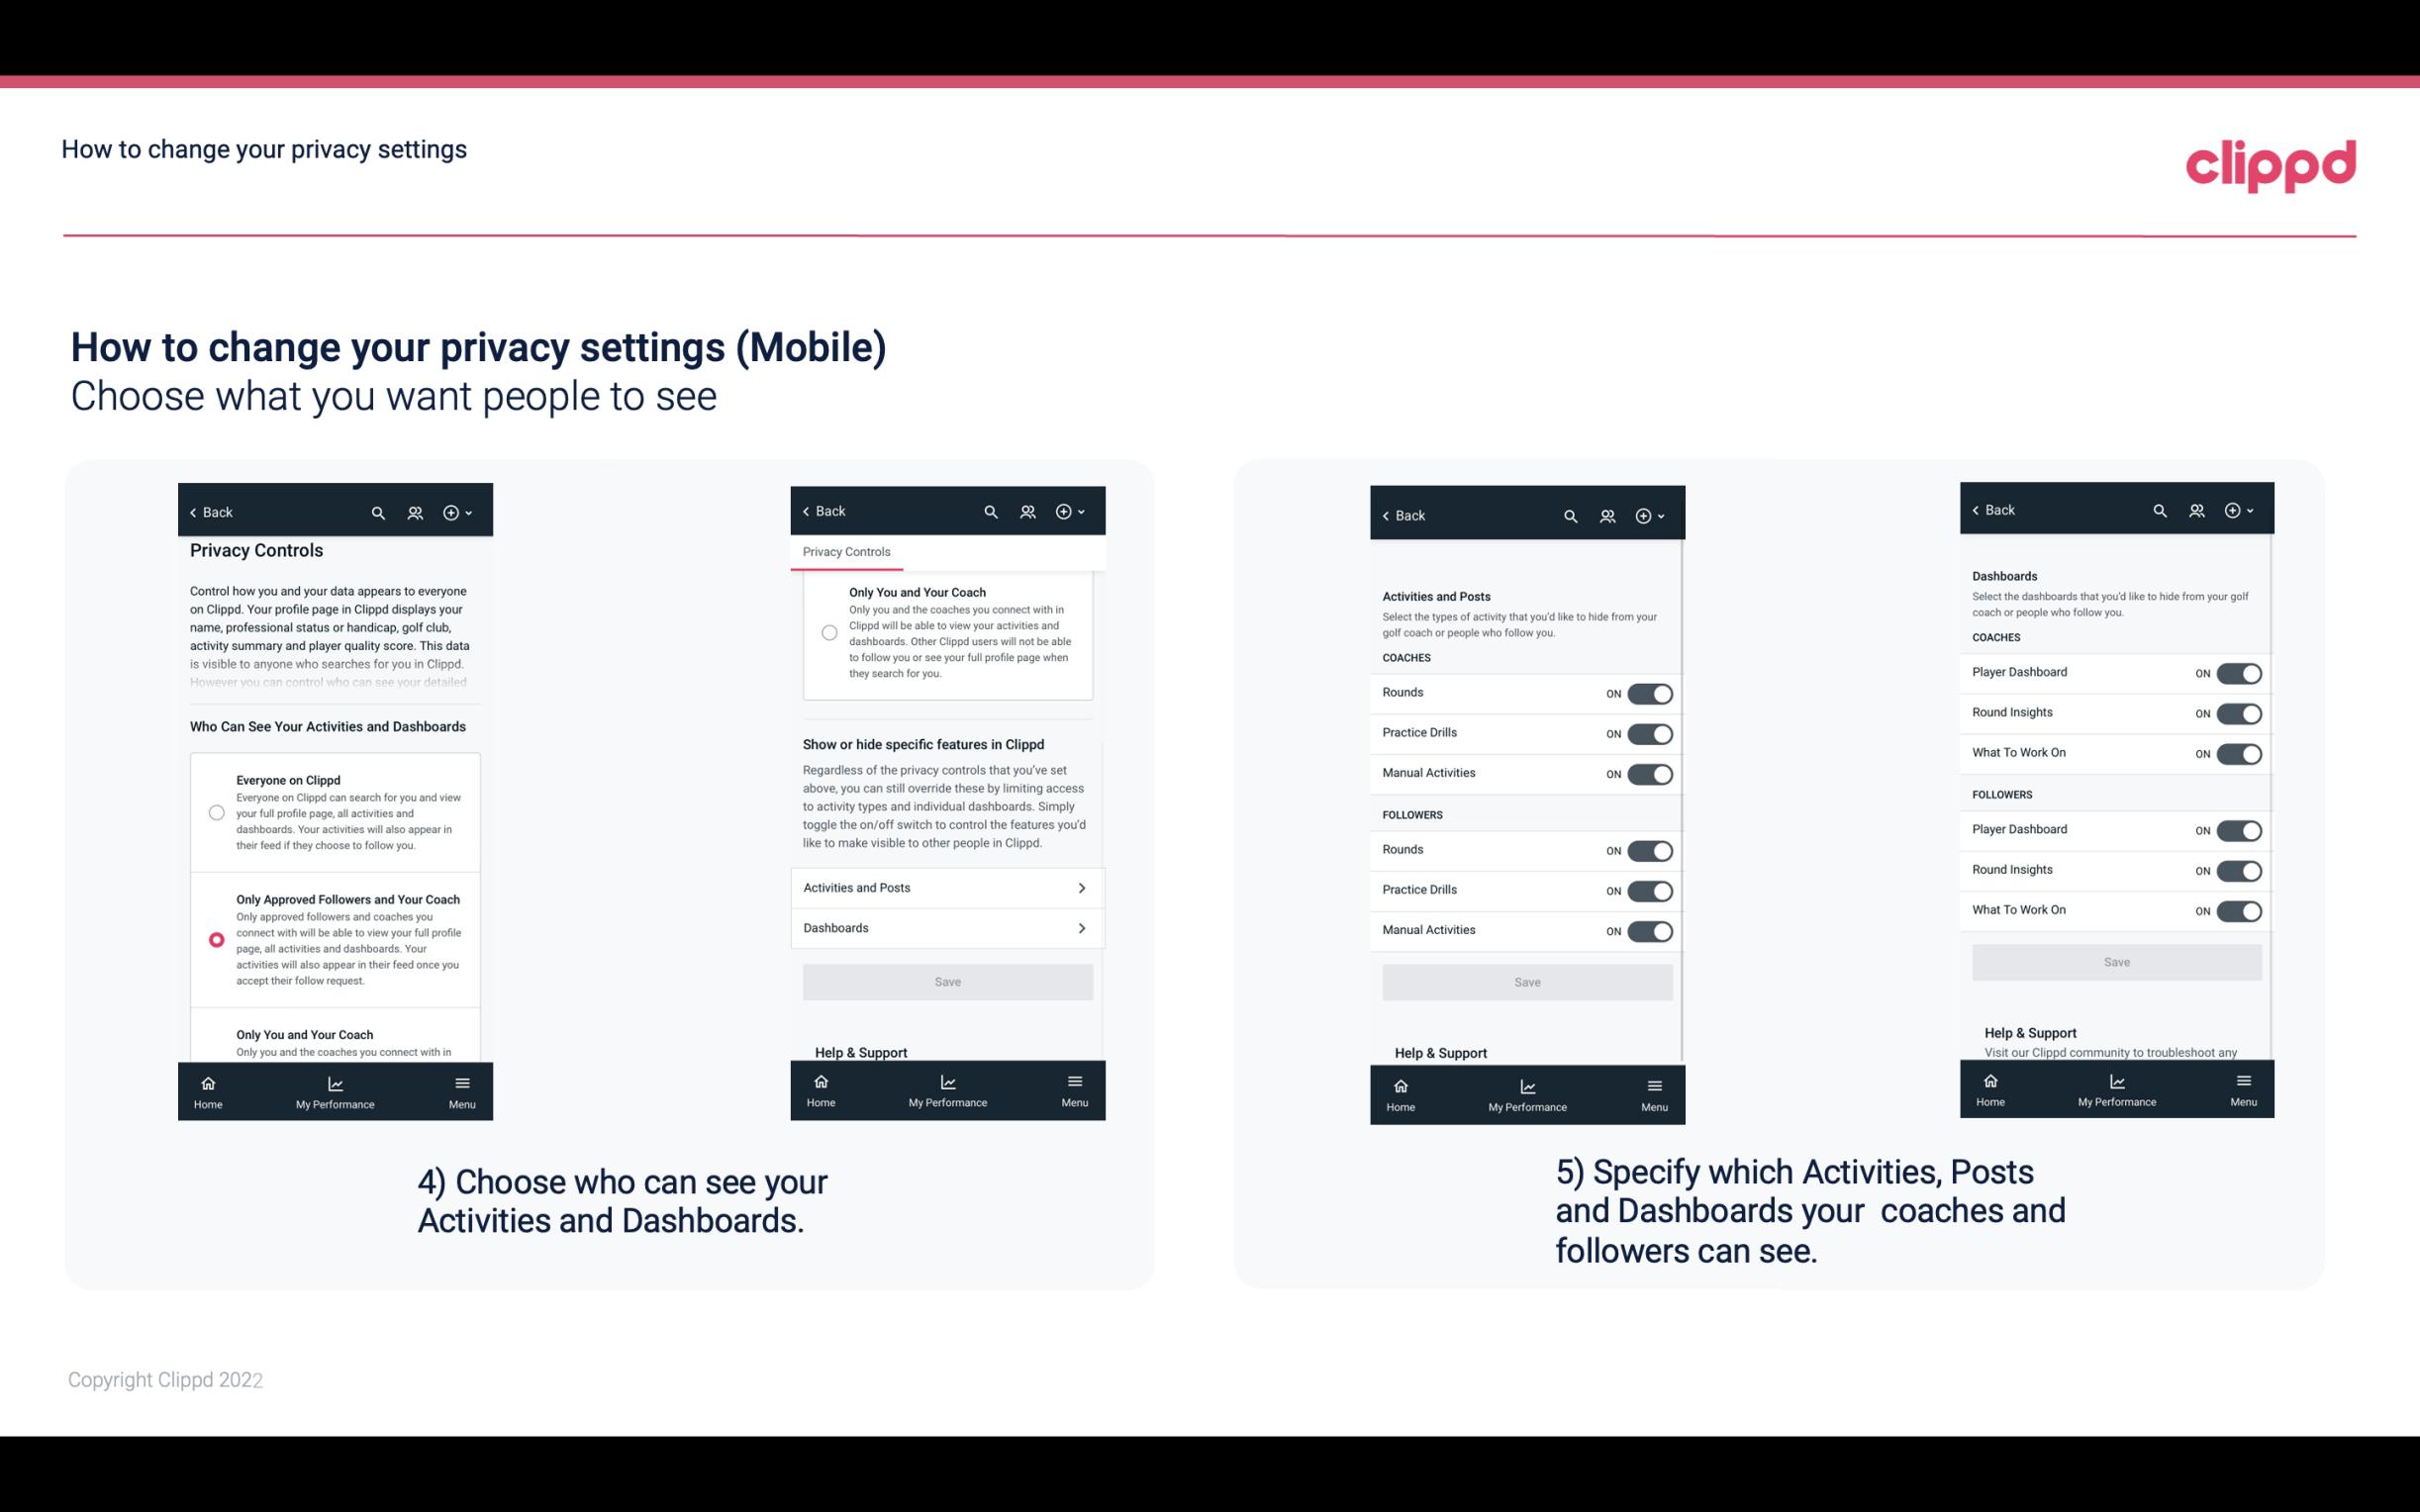Image resolution: width=2420 pixels, height=1512 pixels.
Task: Toggle Player Dashboard OFF for Followers
Action: (x=2239, y=829)
